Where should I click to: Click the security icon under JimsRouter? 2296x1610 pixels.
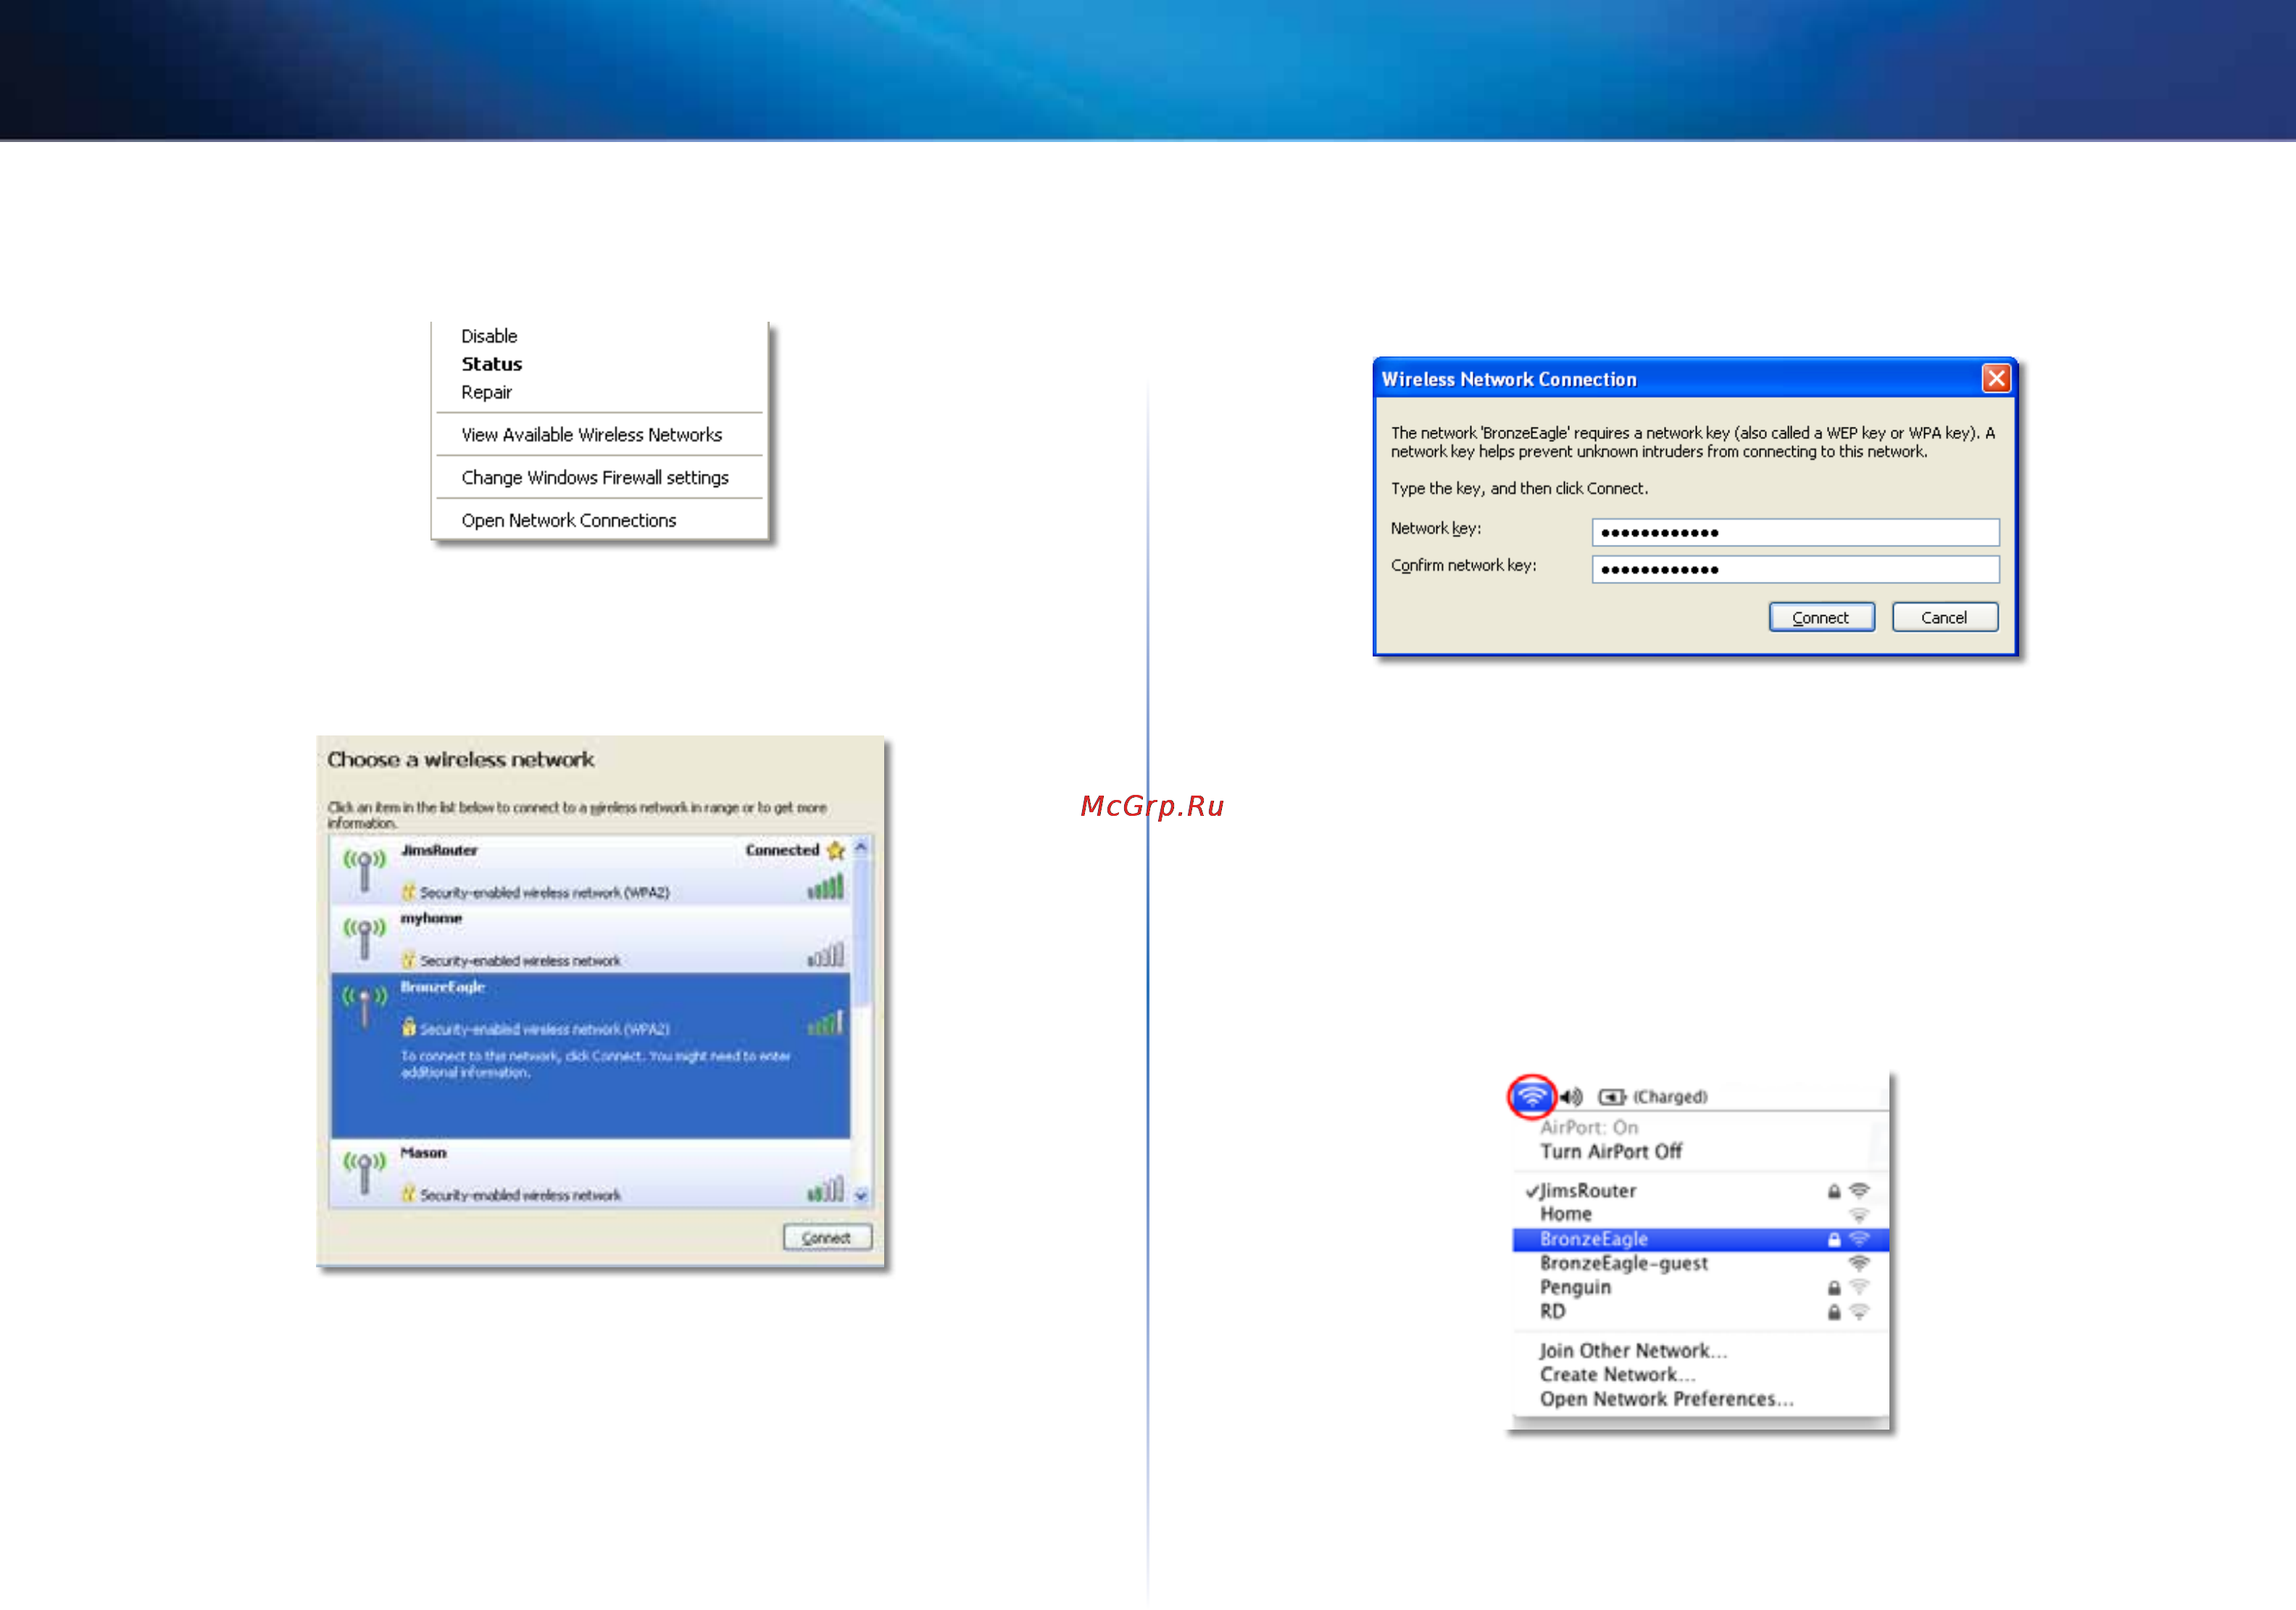pyautogui.click(x=408, y=891)
